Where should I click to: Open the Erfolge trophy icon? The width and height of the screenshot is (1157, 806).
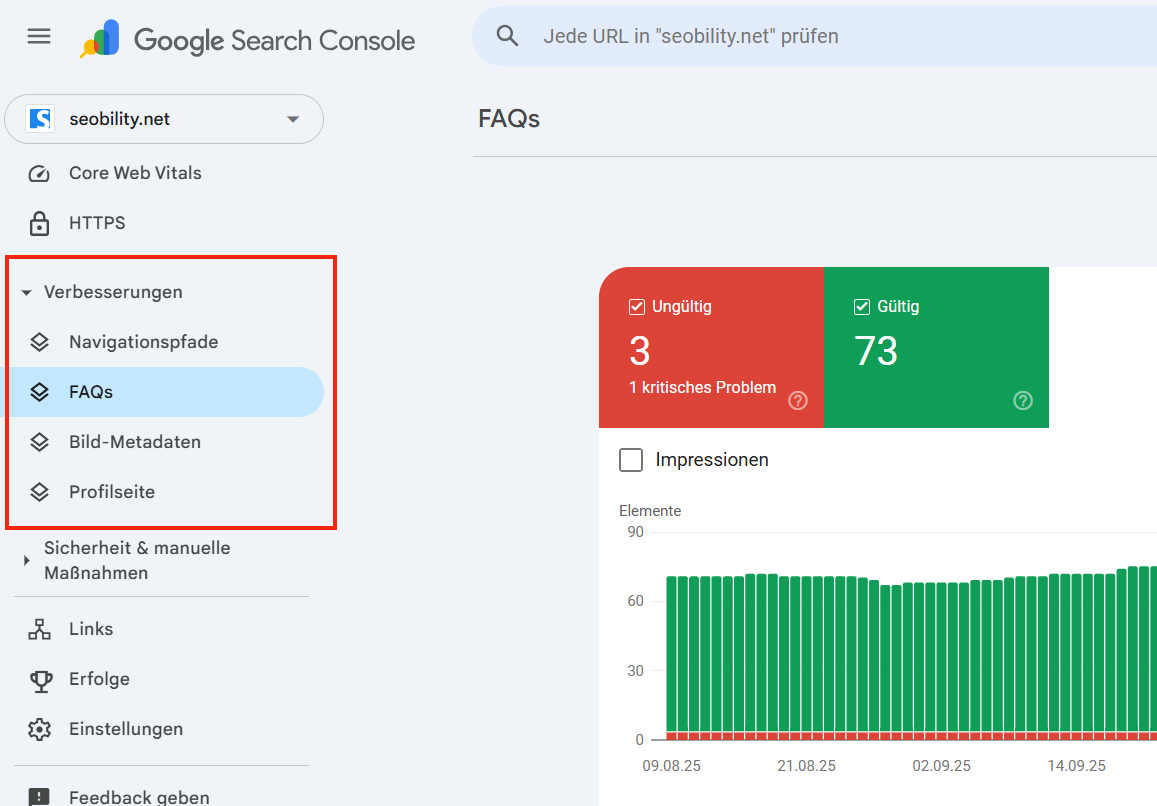(38, 678)
